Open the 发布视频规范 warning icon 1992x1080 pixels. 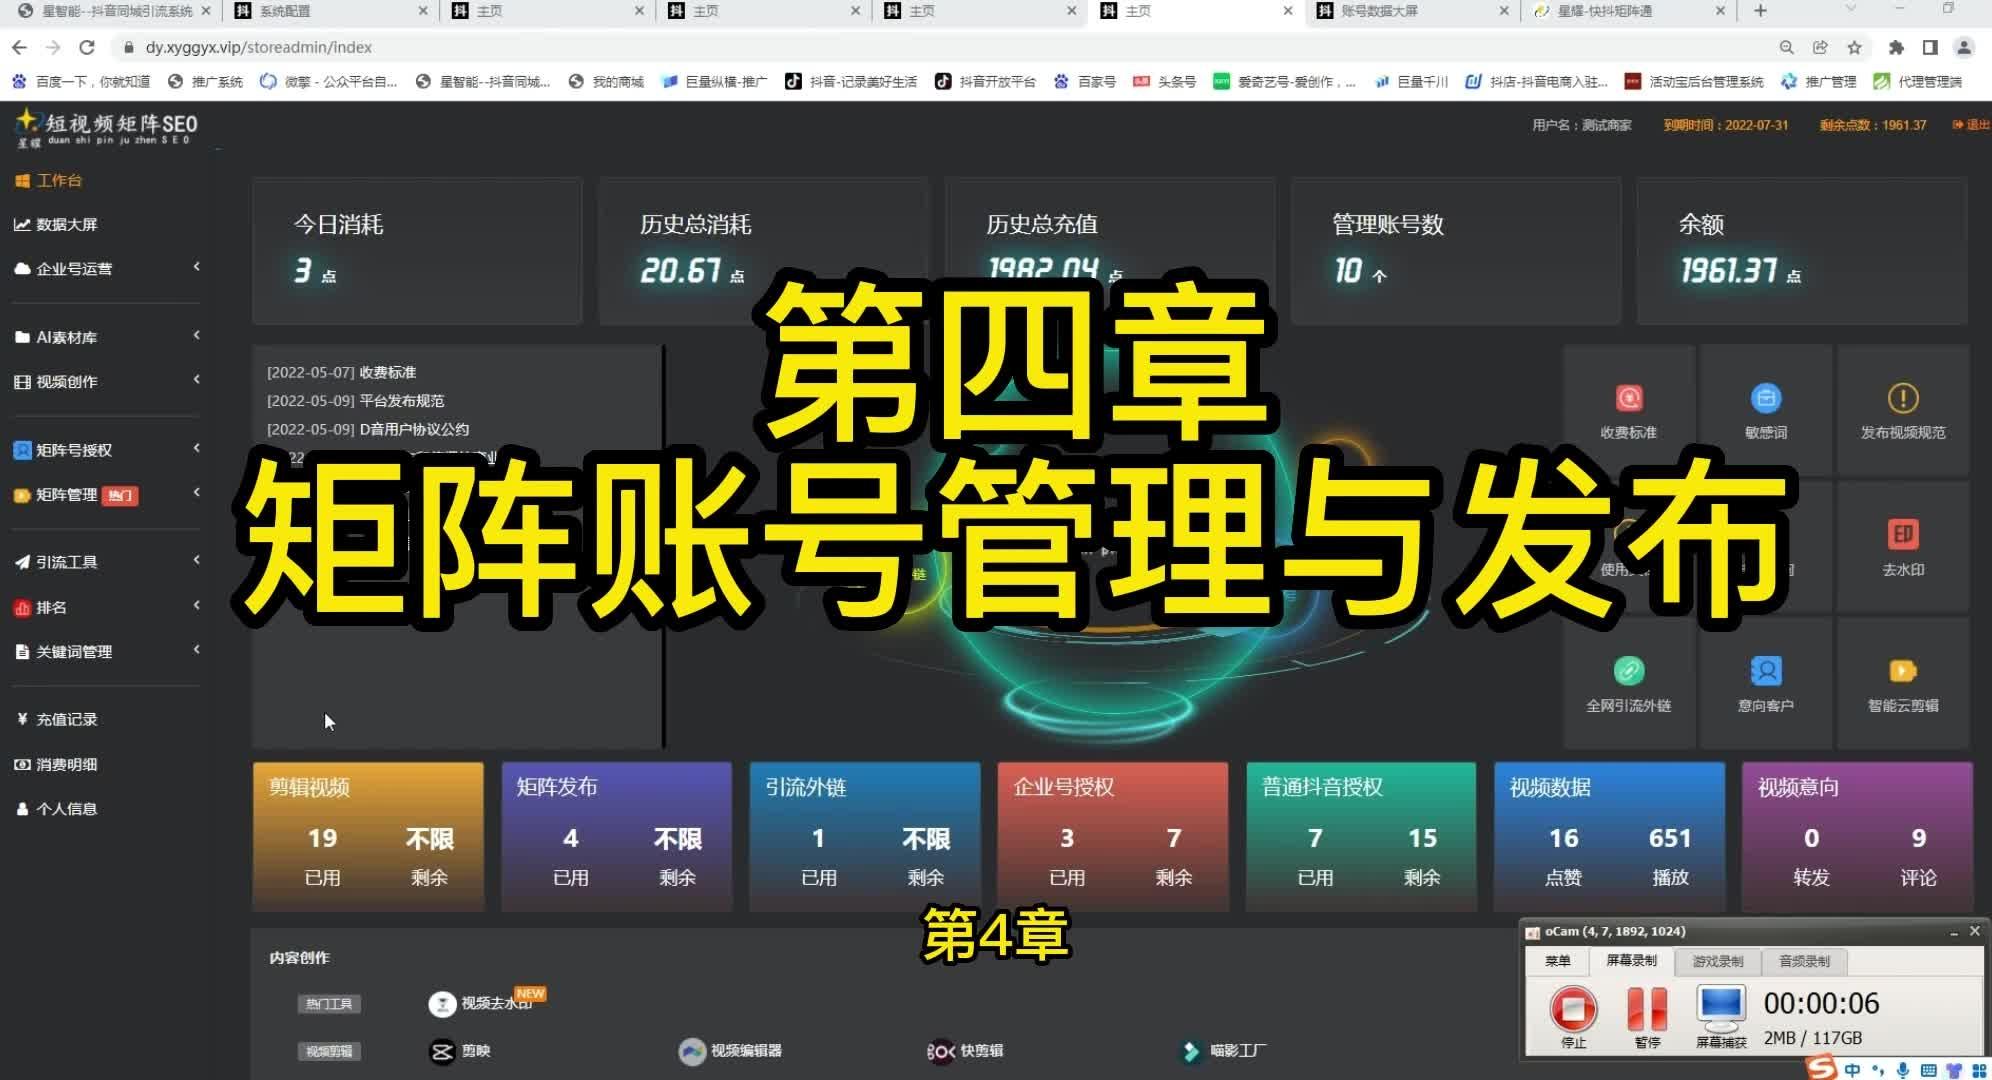pyautogui.click(x=1902, y=399)
